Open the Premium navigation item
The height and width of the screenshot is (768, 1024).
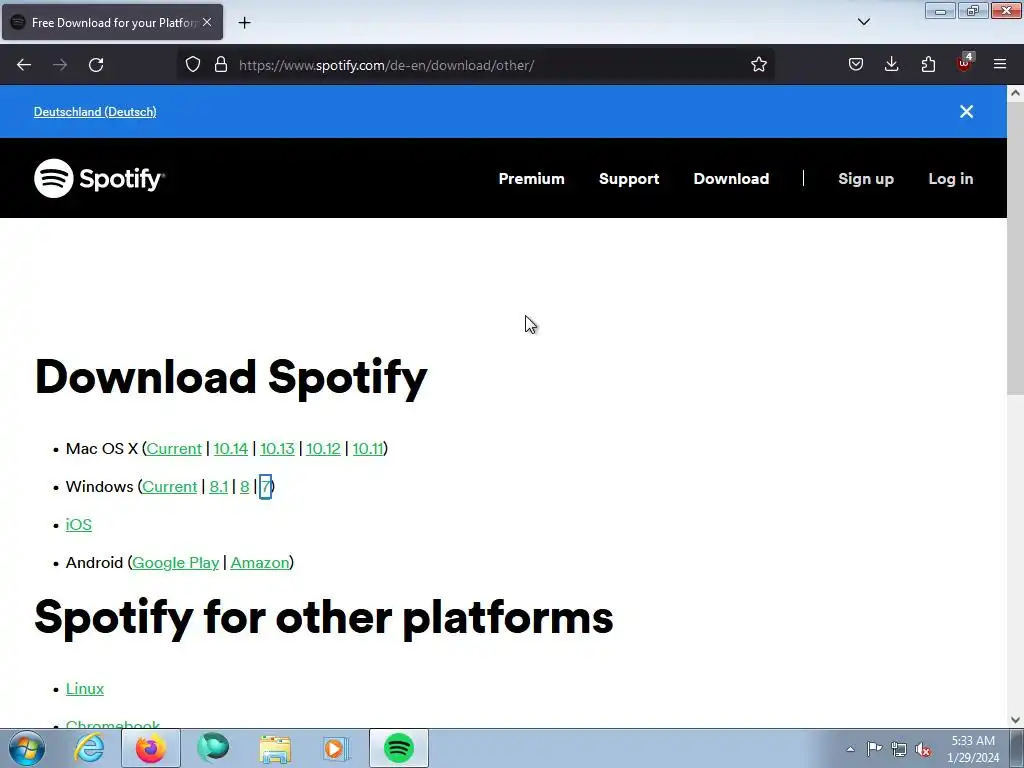pos(532,179)
